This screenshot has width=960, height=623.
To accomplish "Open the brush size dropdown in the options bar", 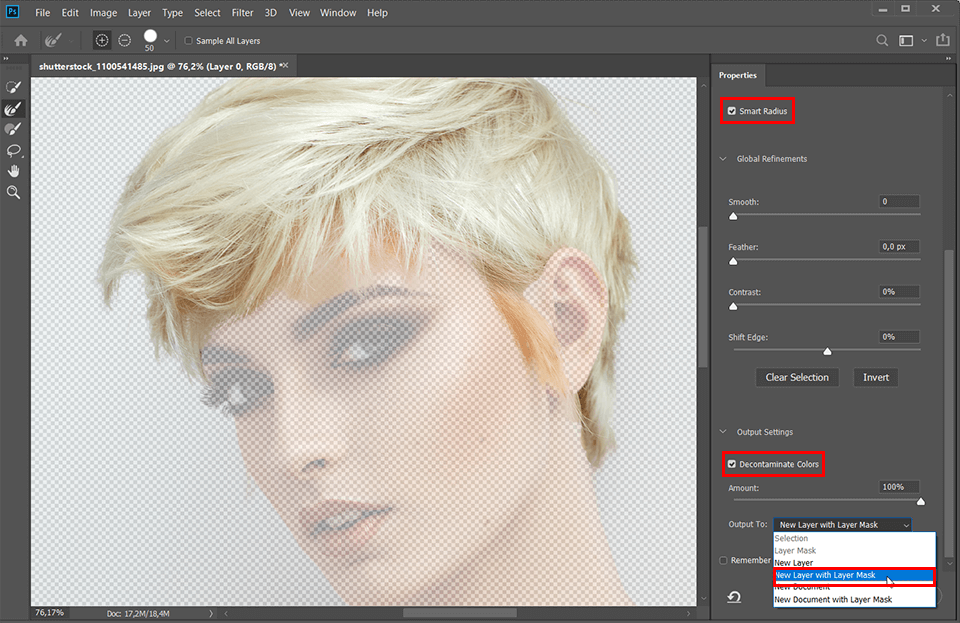I will click(166, 40).
